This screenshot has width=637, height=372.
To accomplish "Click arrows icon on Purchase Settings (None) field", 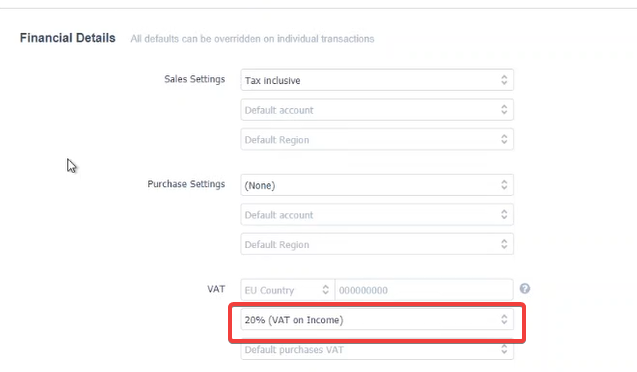I will [x=504, y=185].
